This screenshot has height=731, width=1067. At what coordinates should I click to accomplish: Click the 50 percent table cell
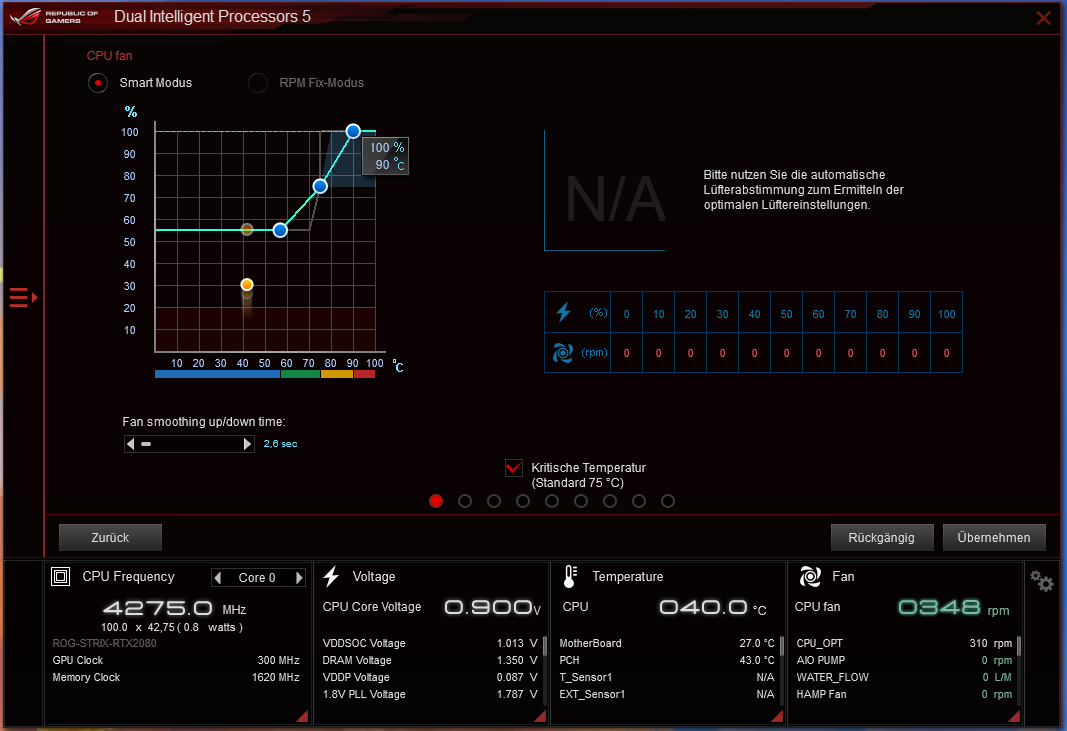coord(787,312)
